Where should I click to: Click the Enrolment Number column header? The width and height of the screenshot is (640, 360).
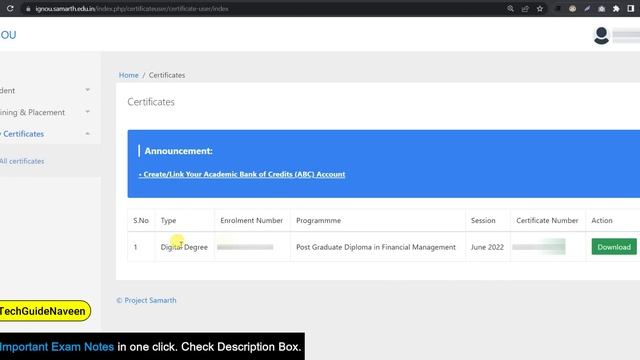click(x=251, y=220)
